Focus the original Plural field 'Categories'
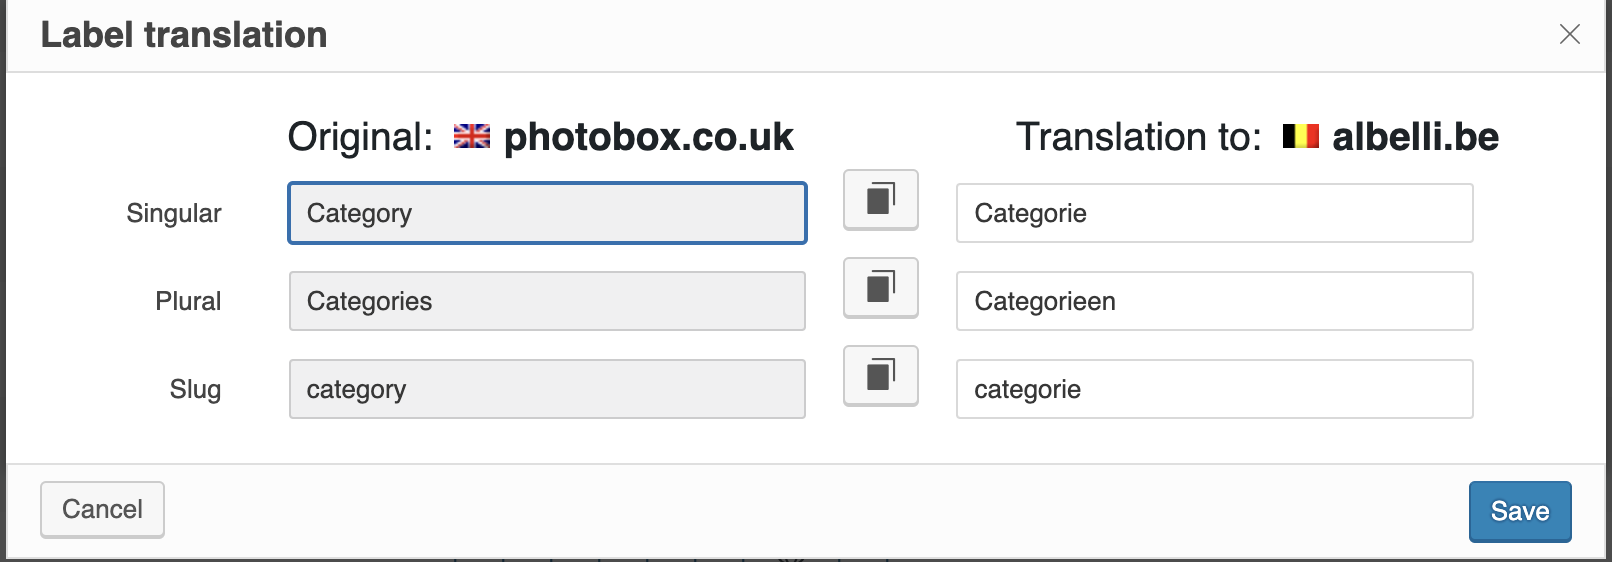The height and width of the screenshot is (562, 1612). pos(547,301)
